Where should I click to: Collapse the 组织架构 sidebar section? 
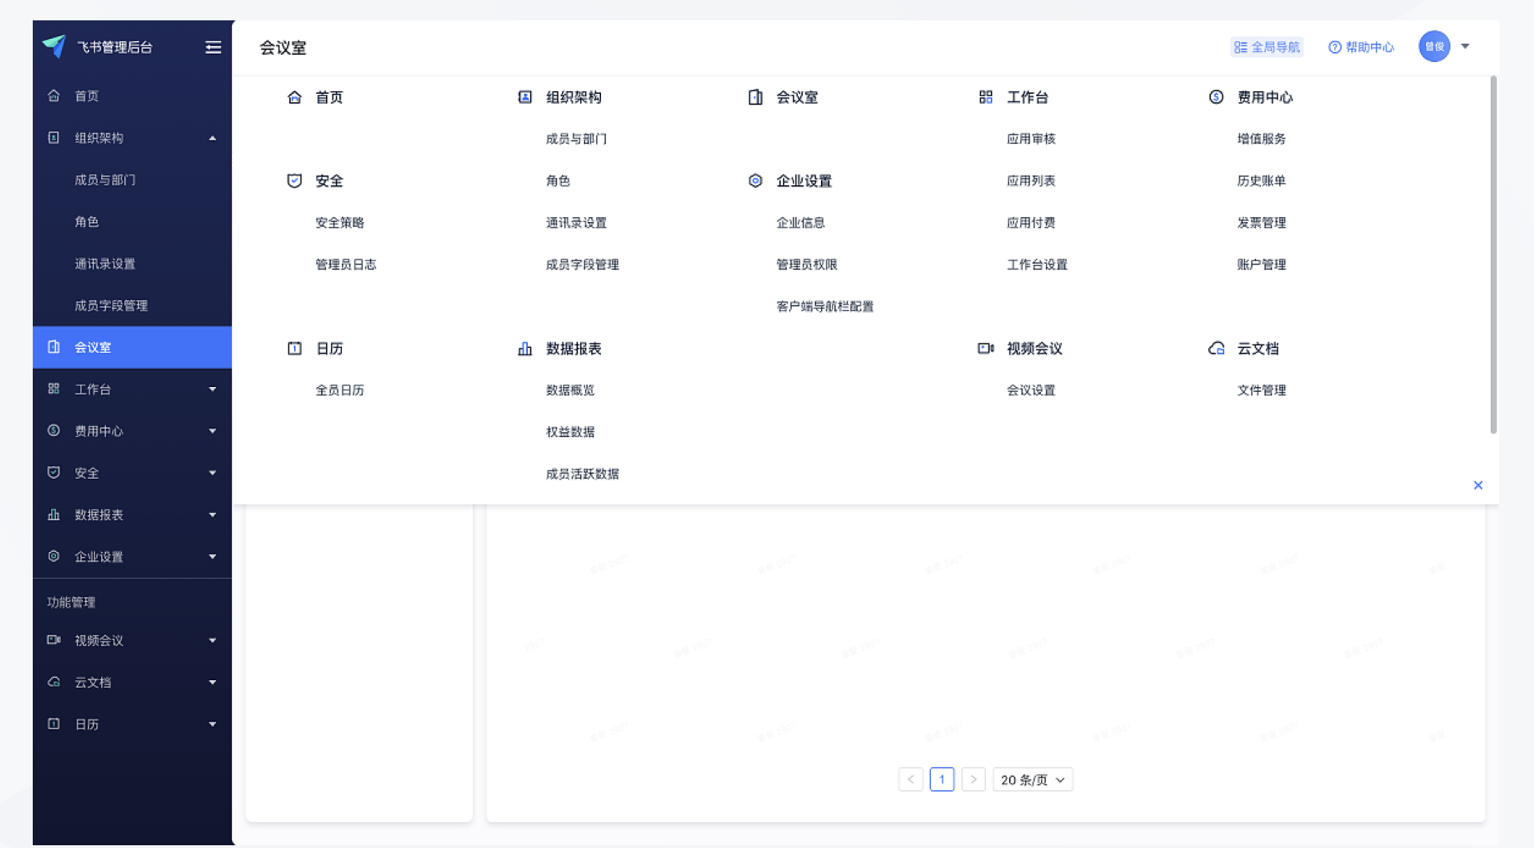(x=212, y=138)
